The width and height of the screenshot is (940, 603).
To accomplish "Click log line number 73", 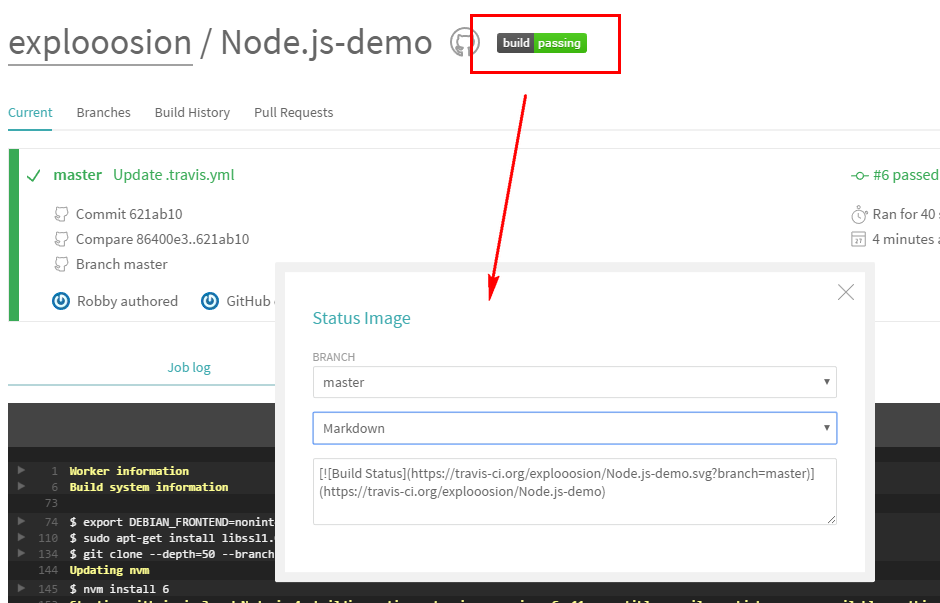I will tap(52, 503).
